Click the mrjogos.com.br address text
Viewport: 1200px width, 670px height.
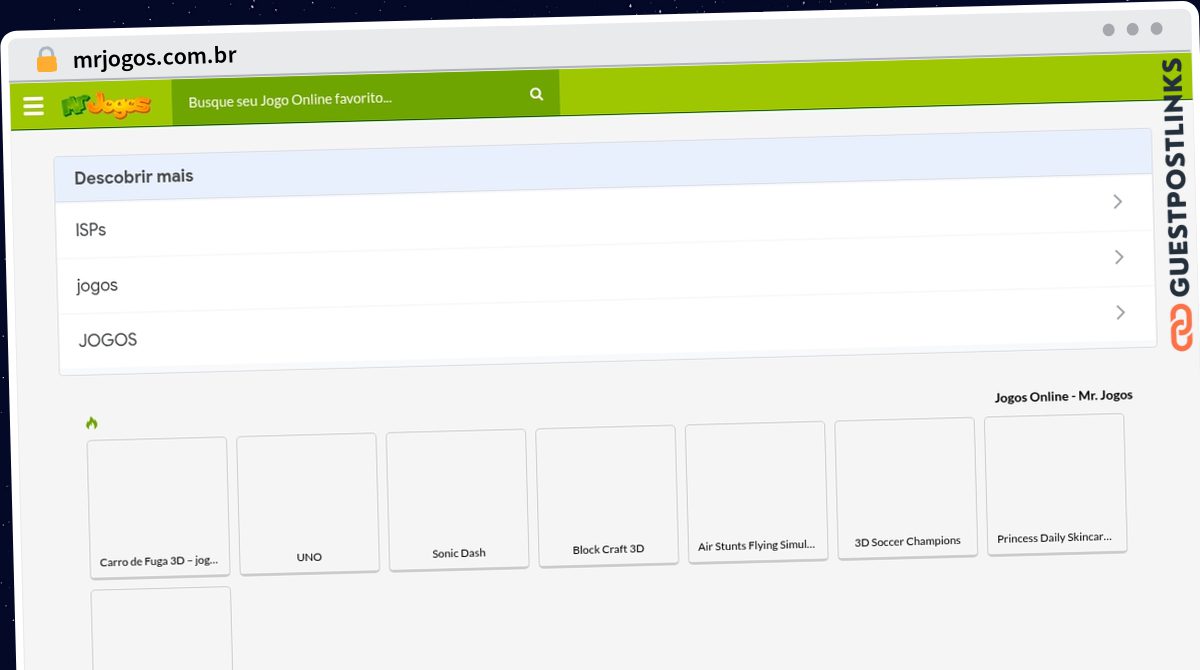(x=155, y=57)
